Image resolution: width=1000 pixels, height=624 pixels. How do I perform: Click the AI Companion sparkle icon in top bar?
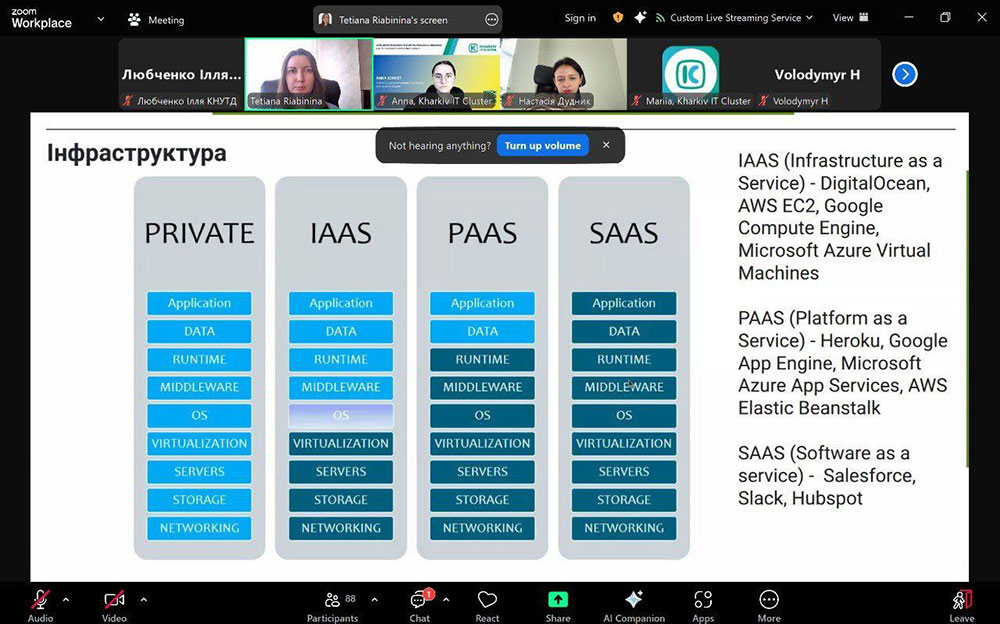point(640,18)
